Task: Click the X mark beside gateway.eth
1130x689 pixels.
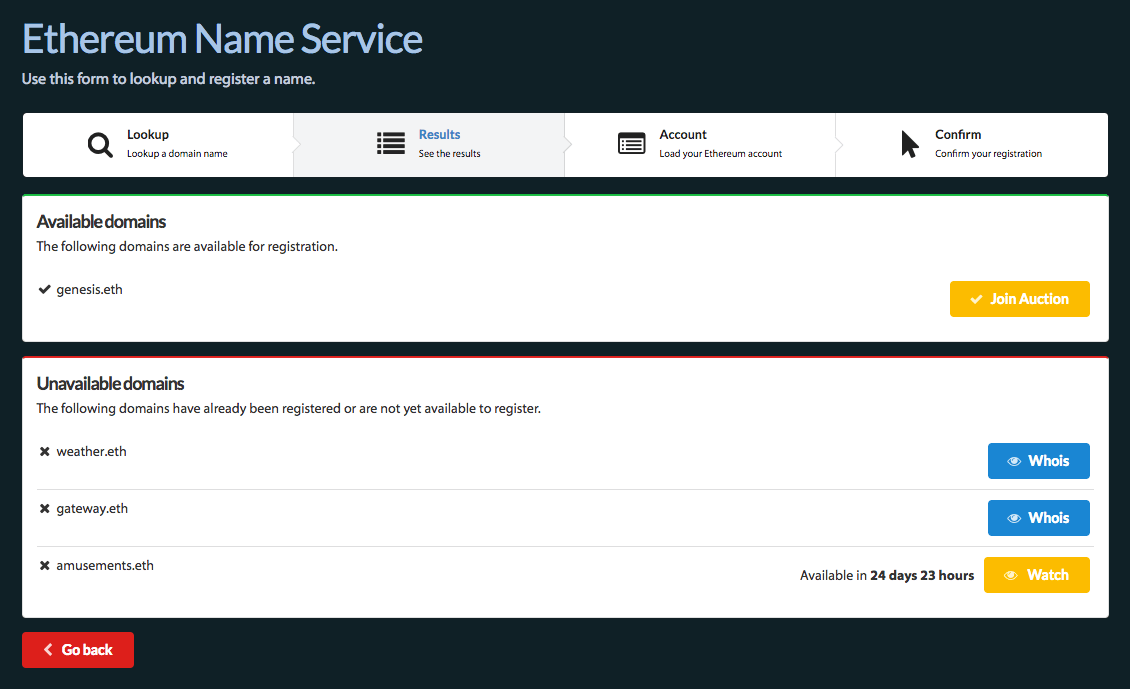Action: (45, 509)
